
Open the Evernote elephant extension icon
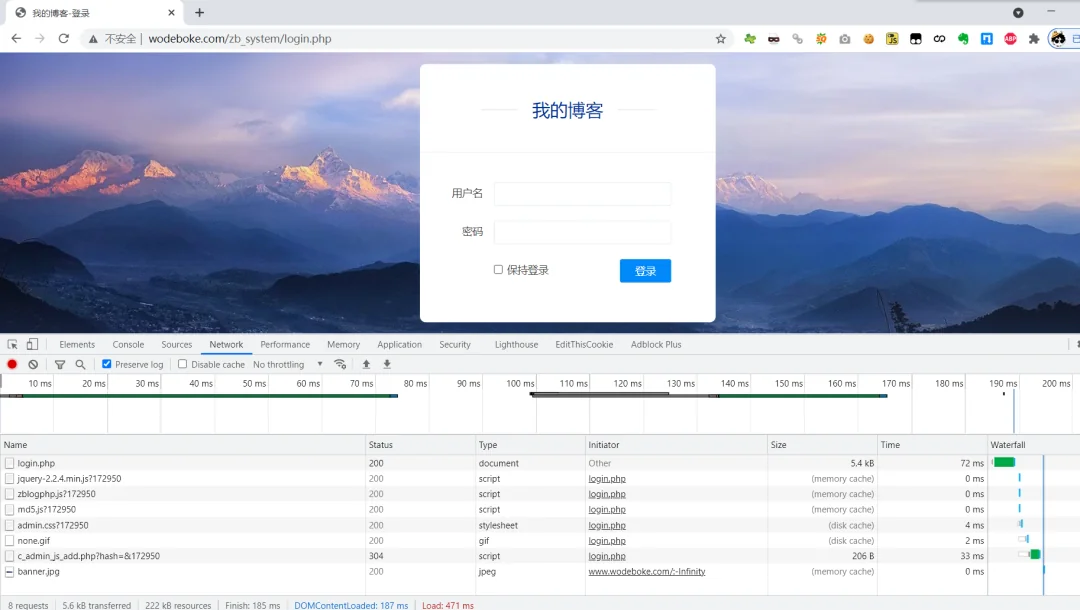click(x=963, y=39)
